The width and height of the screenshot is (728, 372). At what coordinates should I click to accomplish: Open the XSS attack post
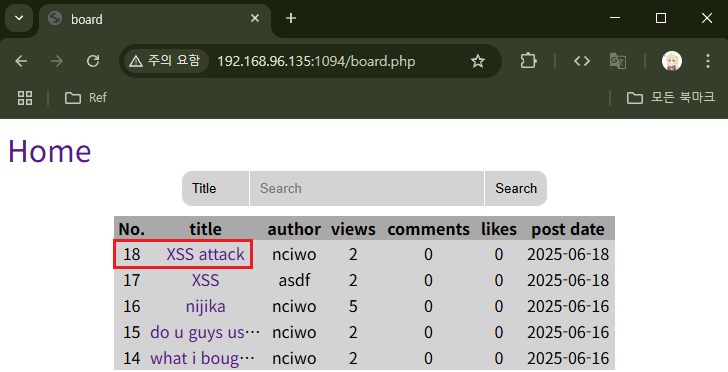click(x=205, y=255)
